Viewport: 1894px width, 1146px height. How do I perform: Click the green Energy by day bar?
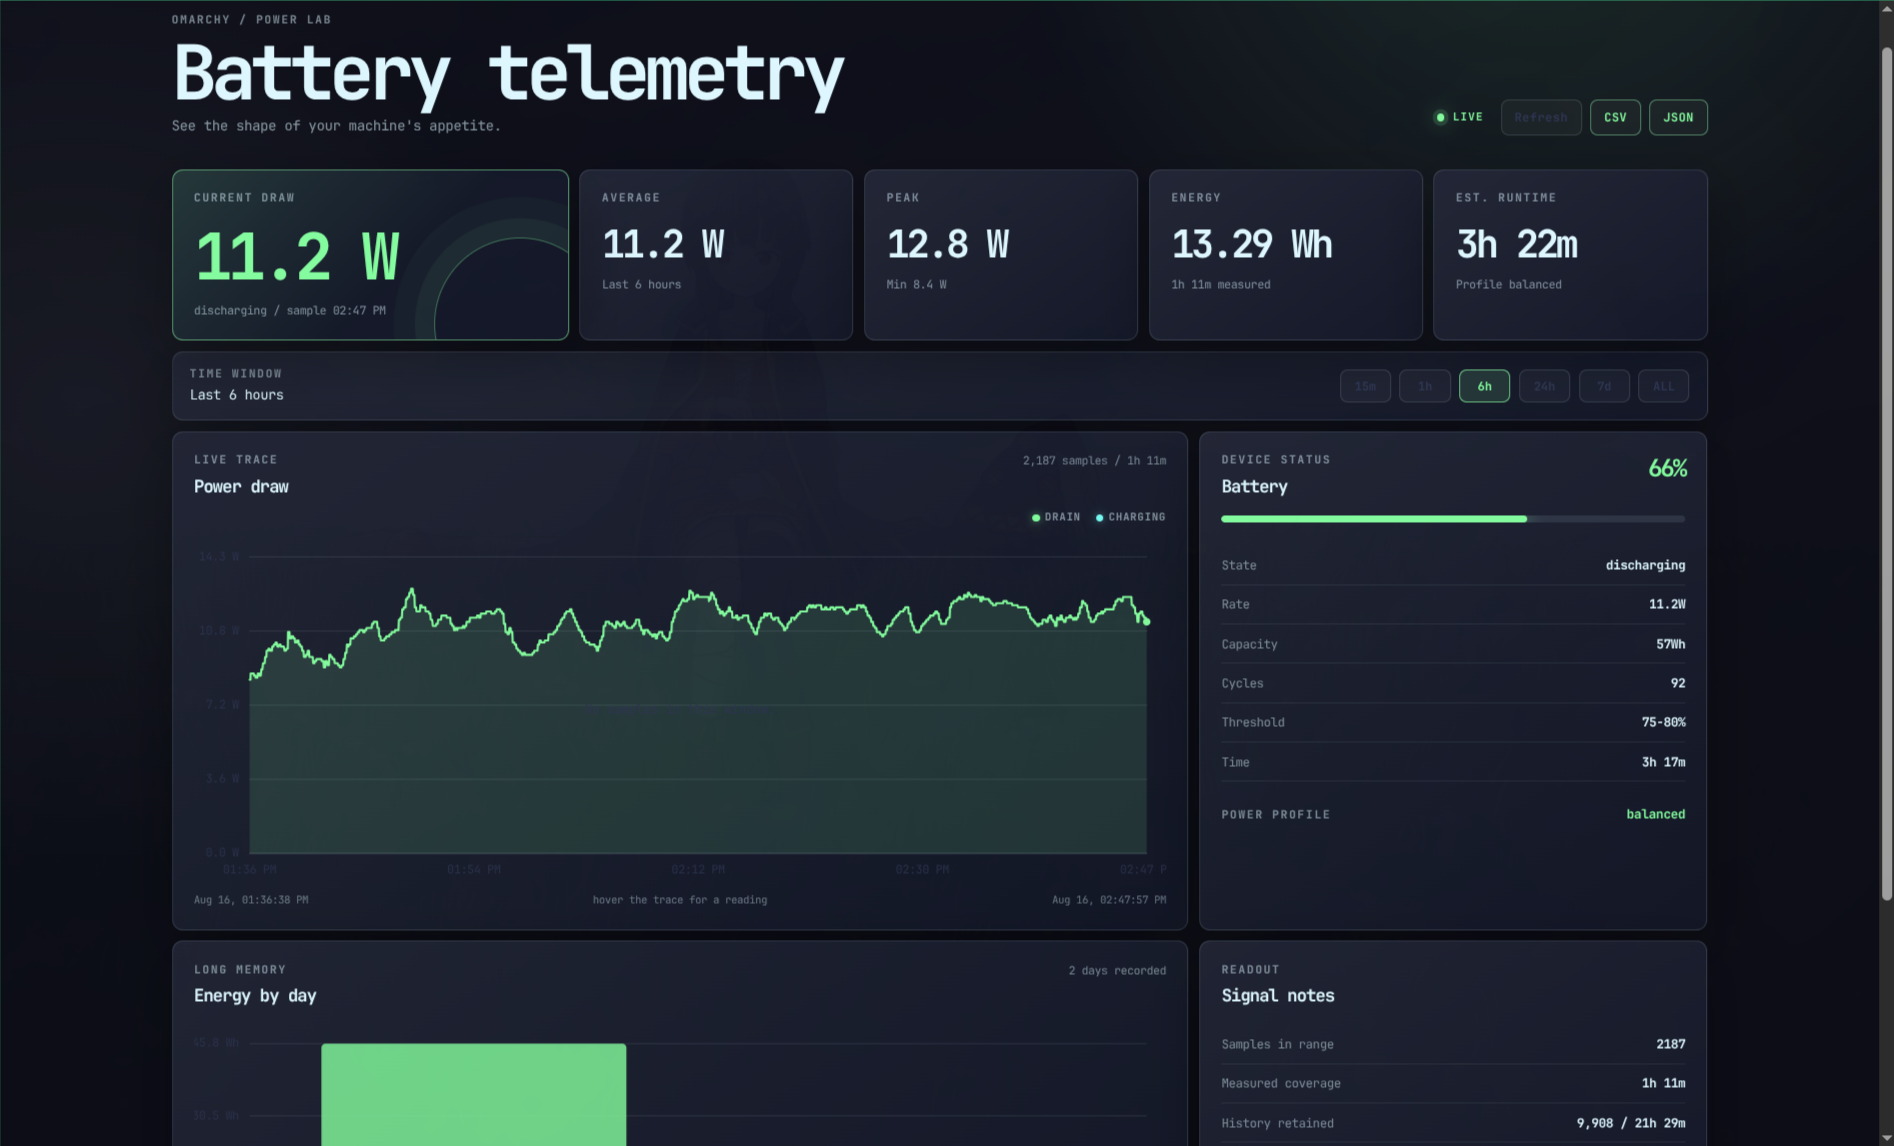(x=474, y=1094)
